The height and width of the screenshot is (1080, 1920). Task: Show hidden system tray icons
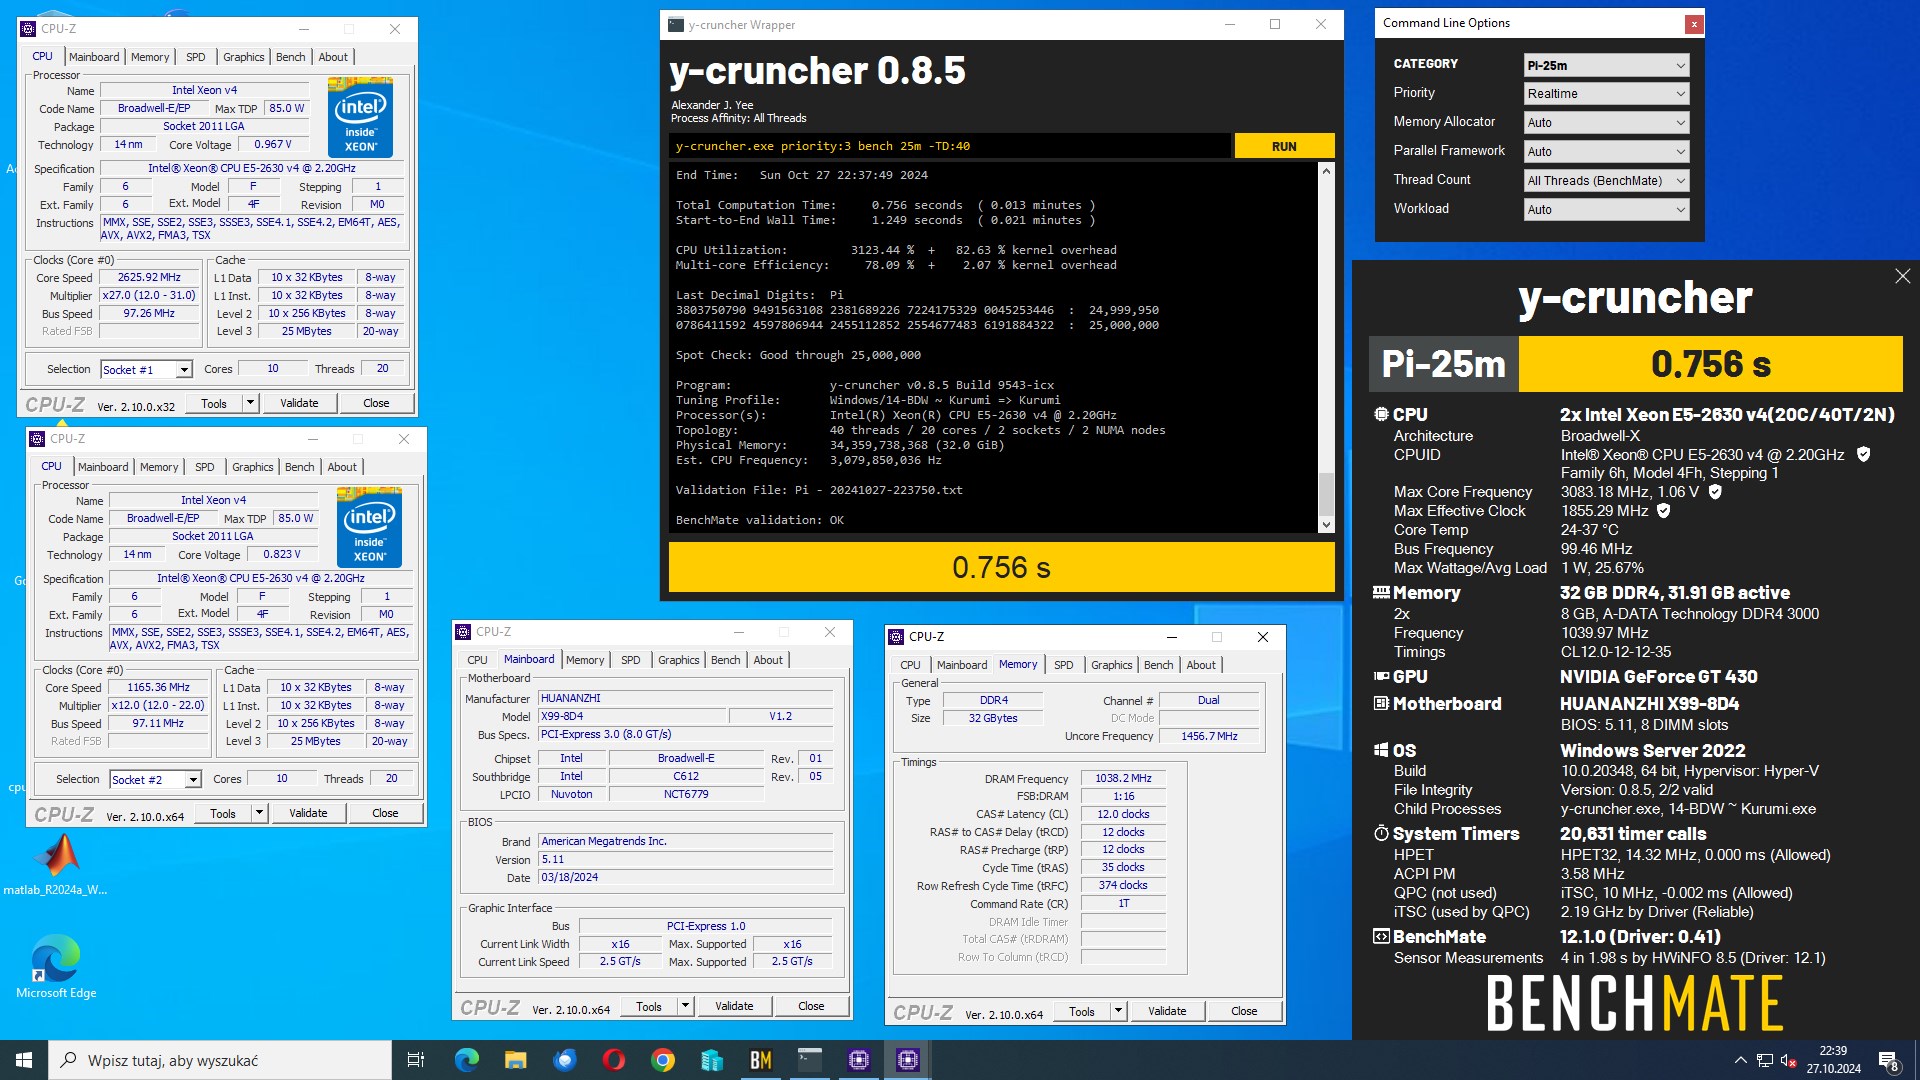1741,1060
